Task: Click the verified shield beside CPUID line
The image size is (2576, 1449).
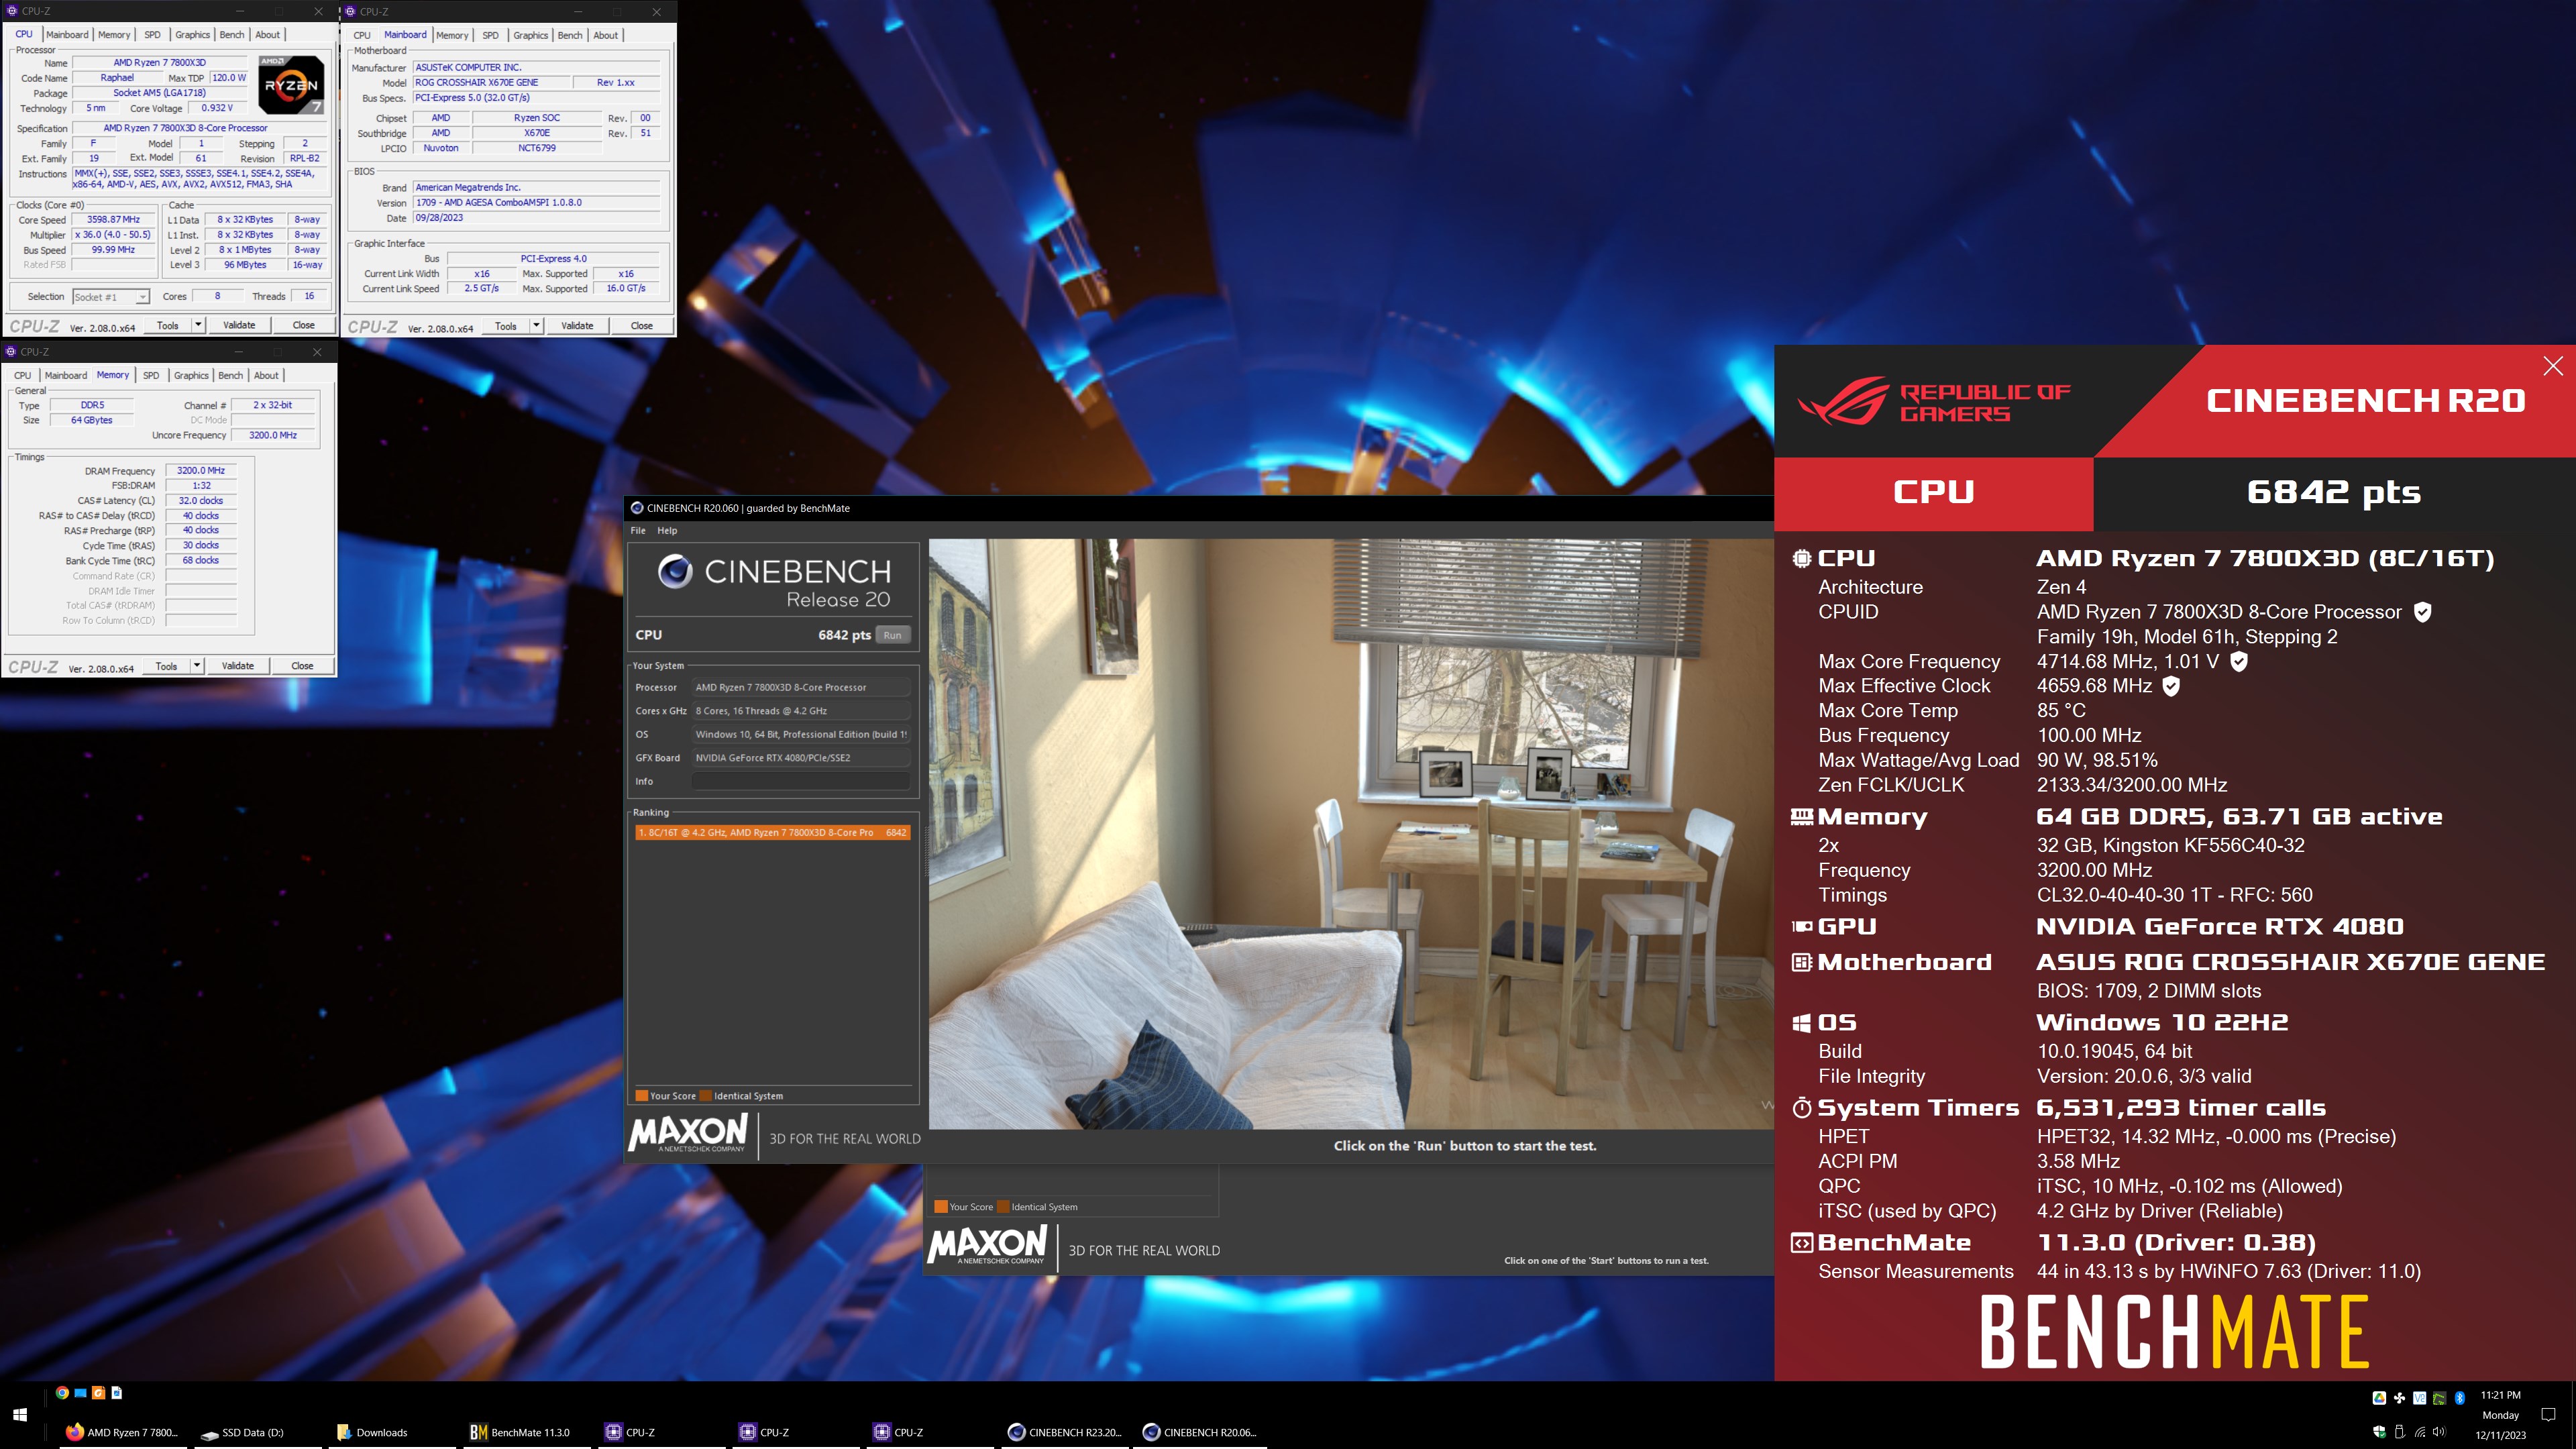Action: (2422, 612)
